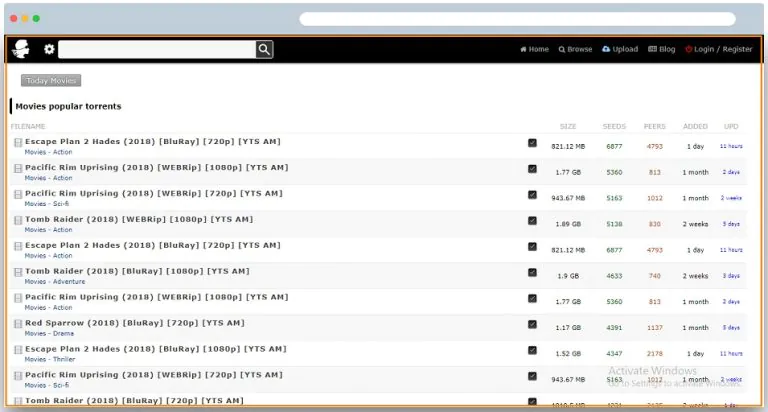Open the Upload nav item
The height and width of the screenshot is (412, 768).
click(x=620, y=49)
